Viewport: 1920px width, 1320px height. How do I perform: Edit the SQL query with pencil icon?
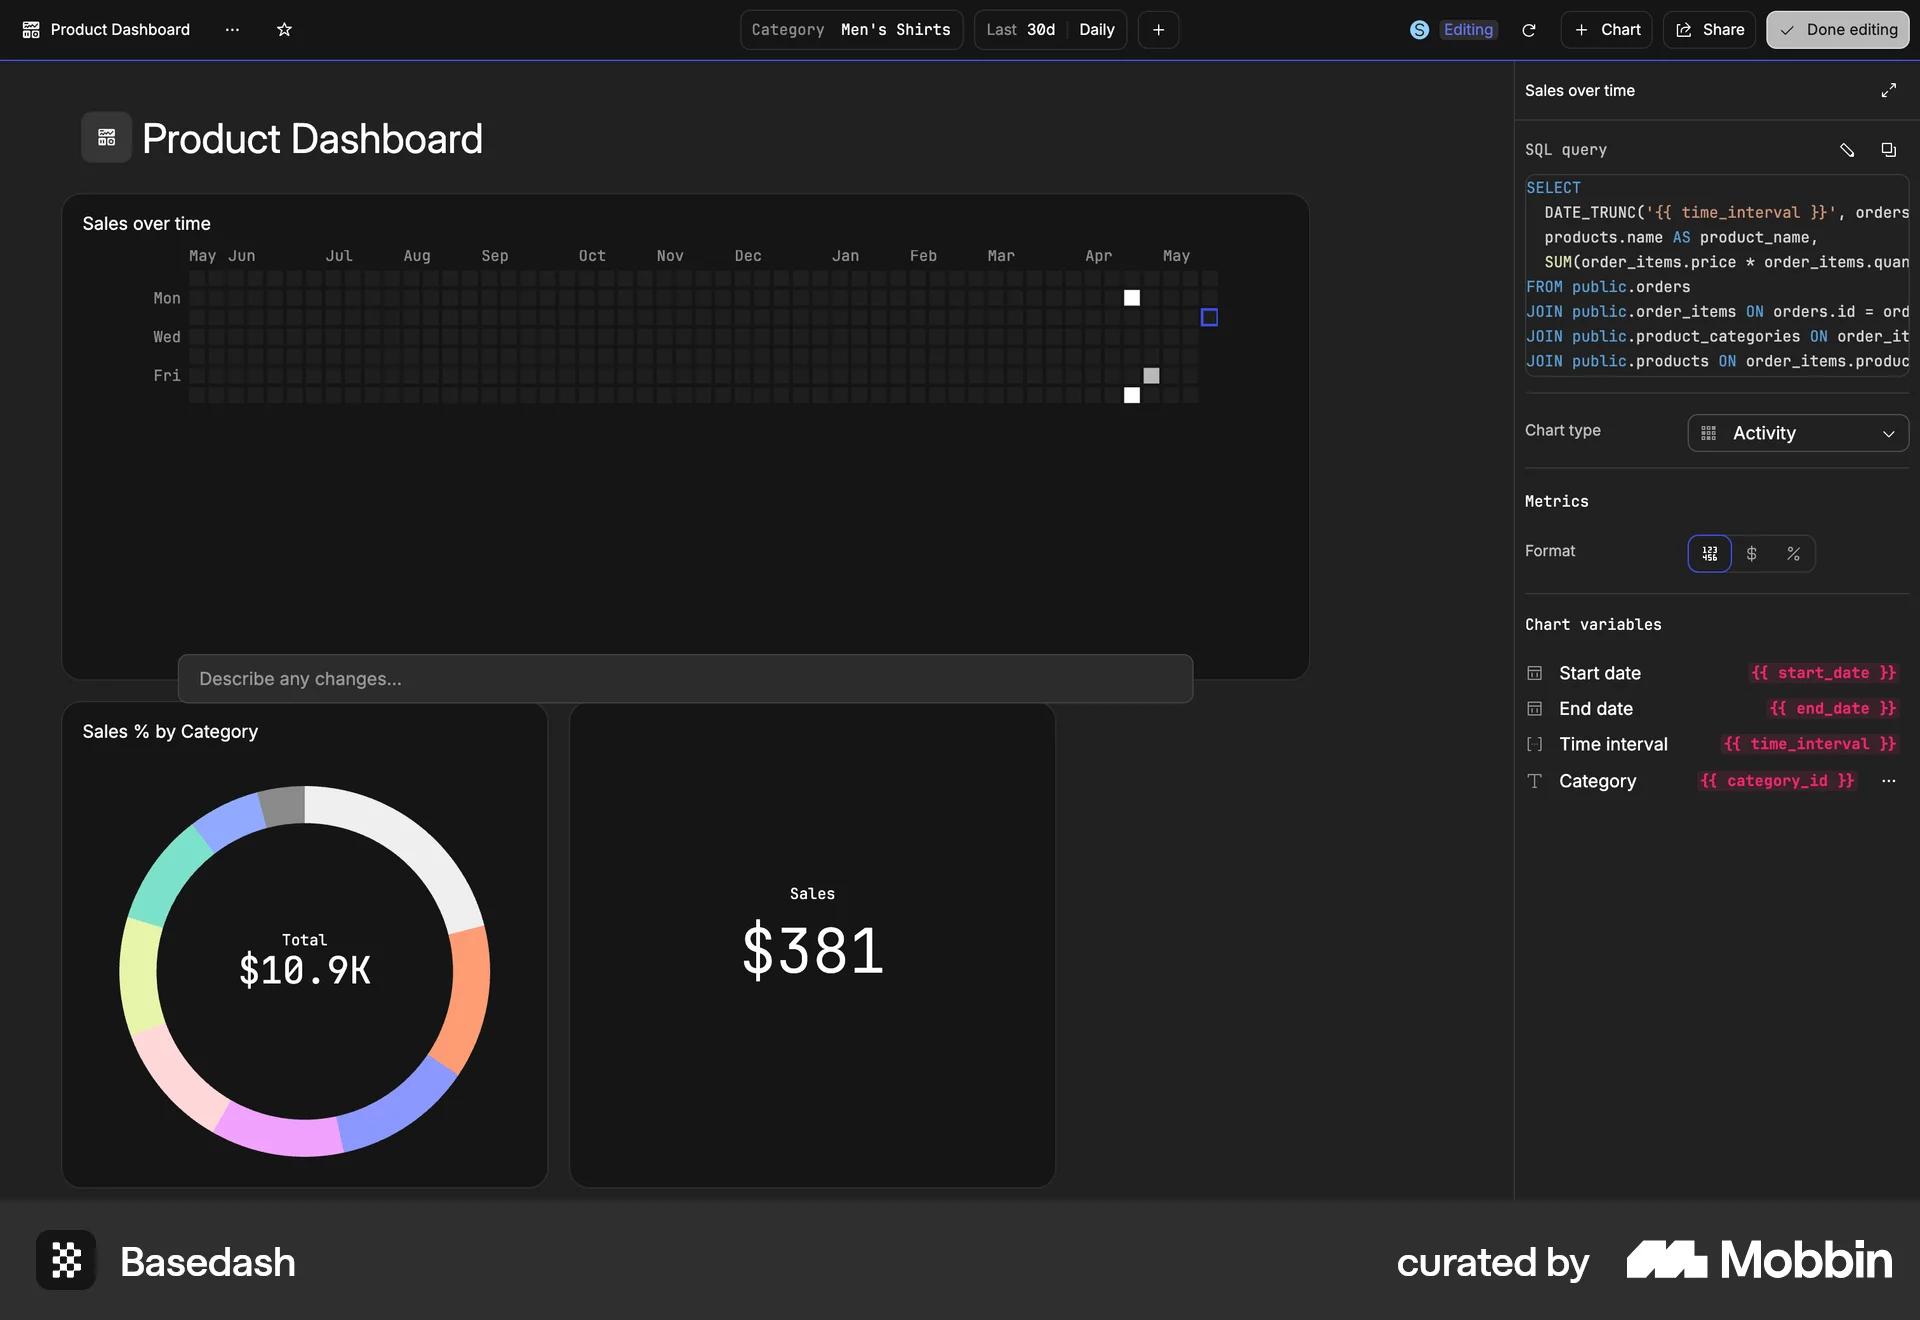click(1847, 150)
